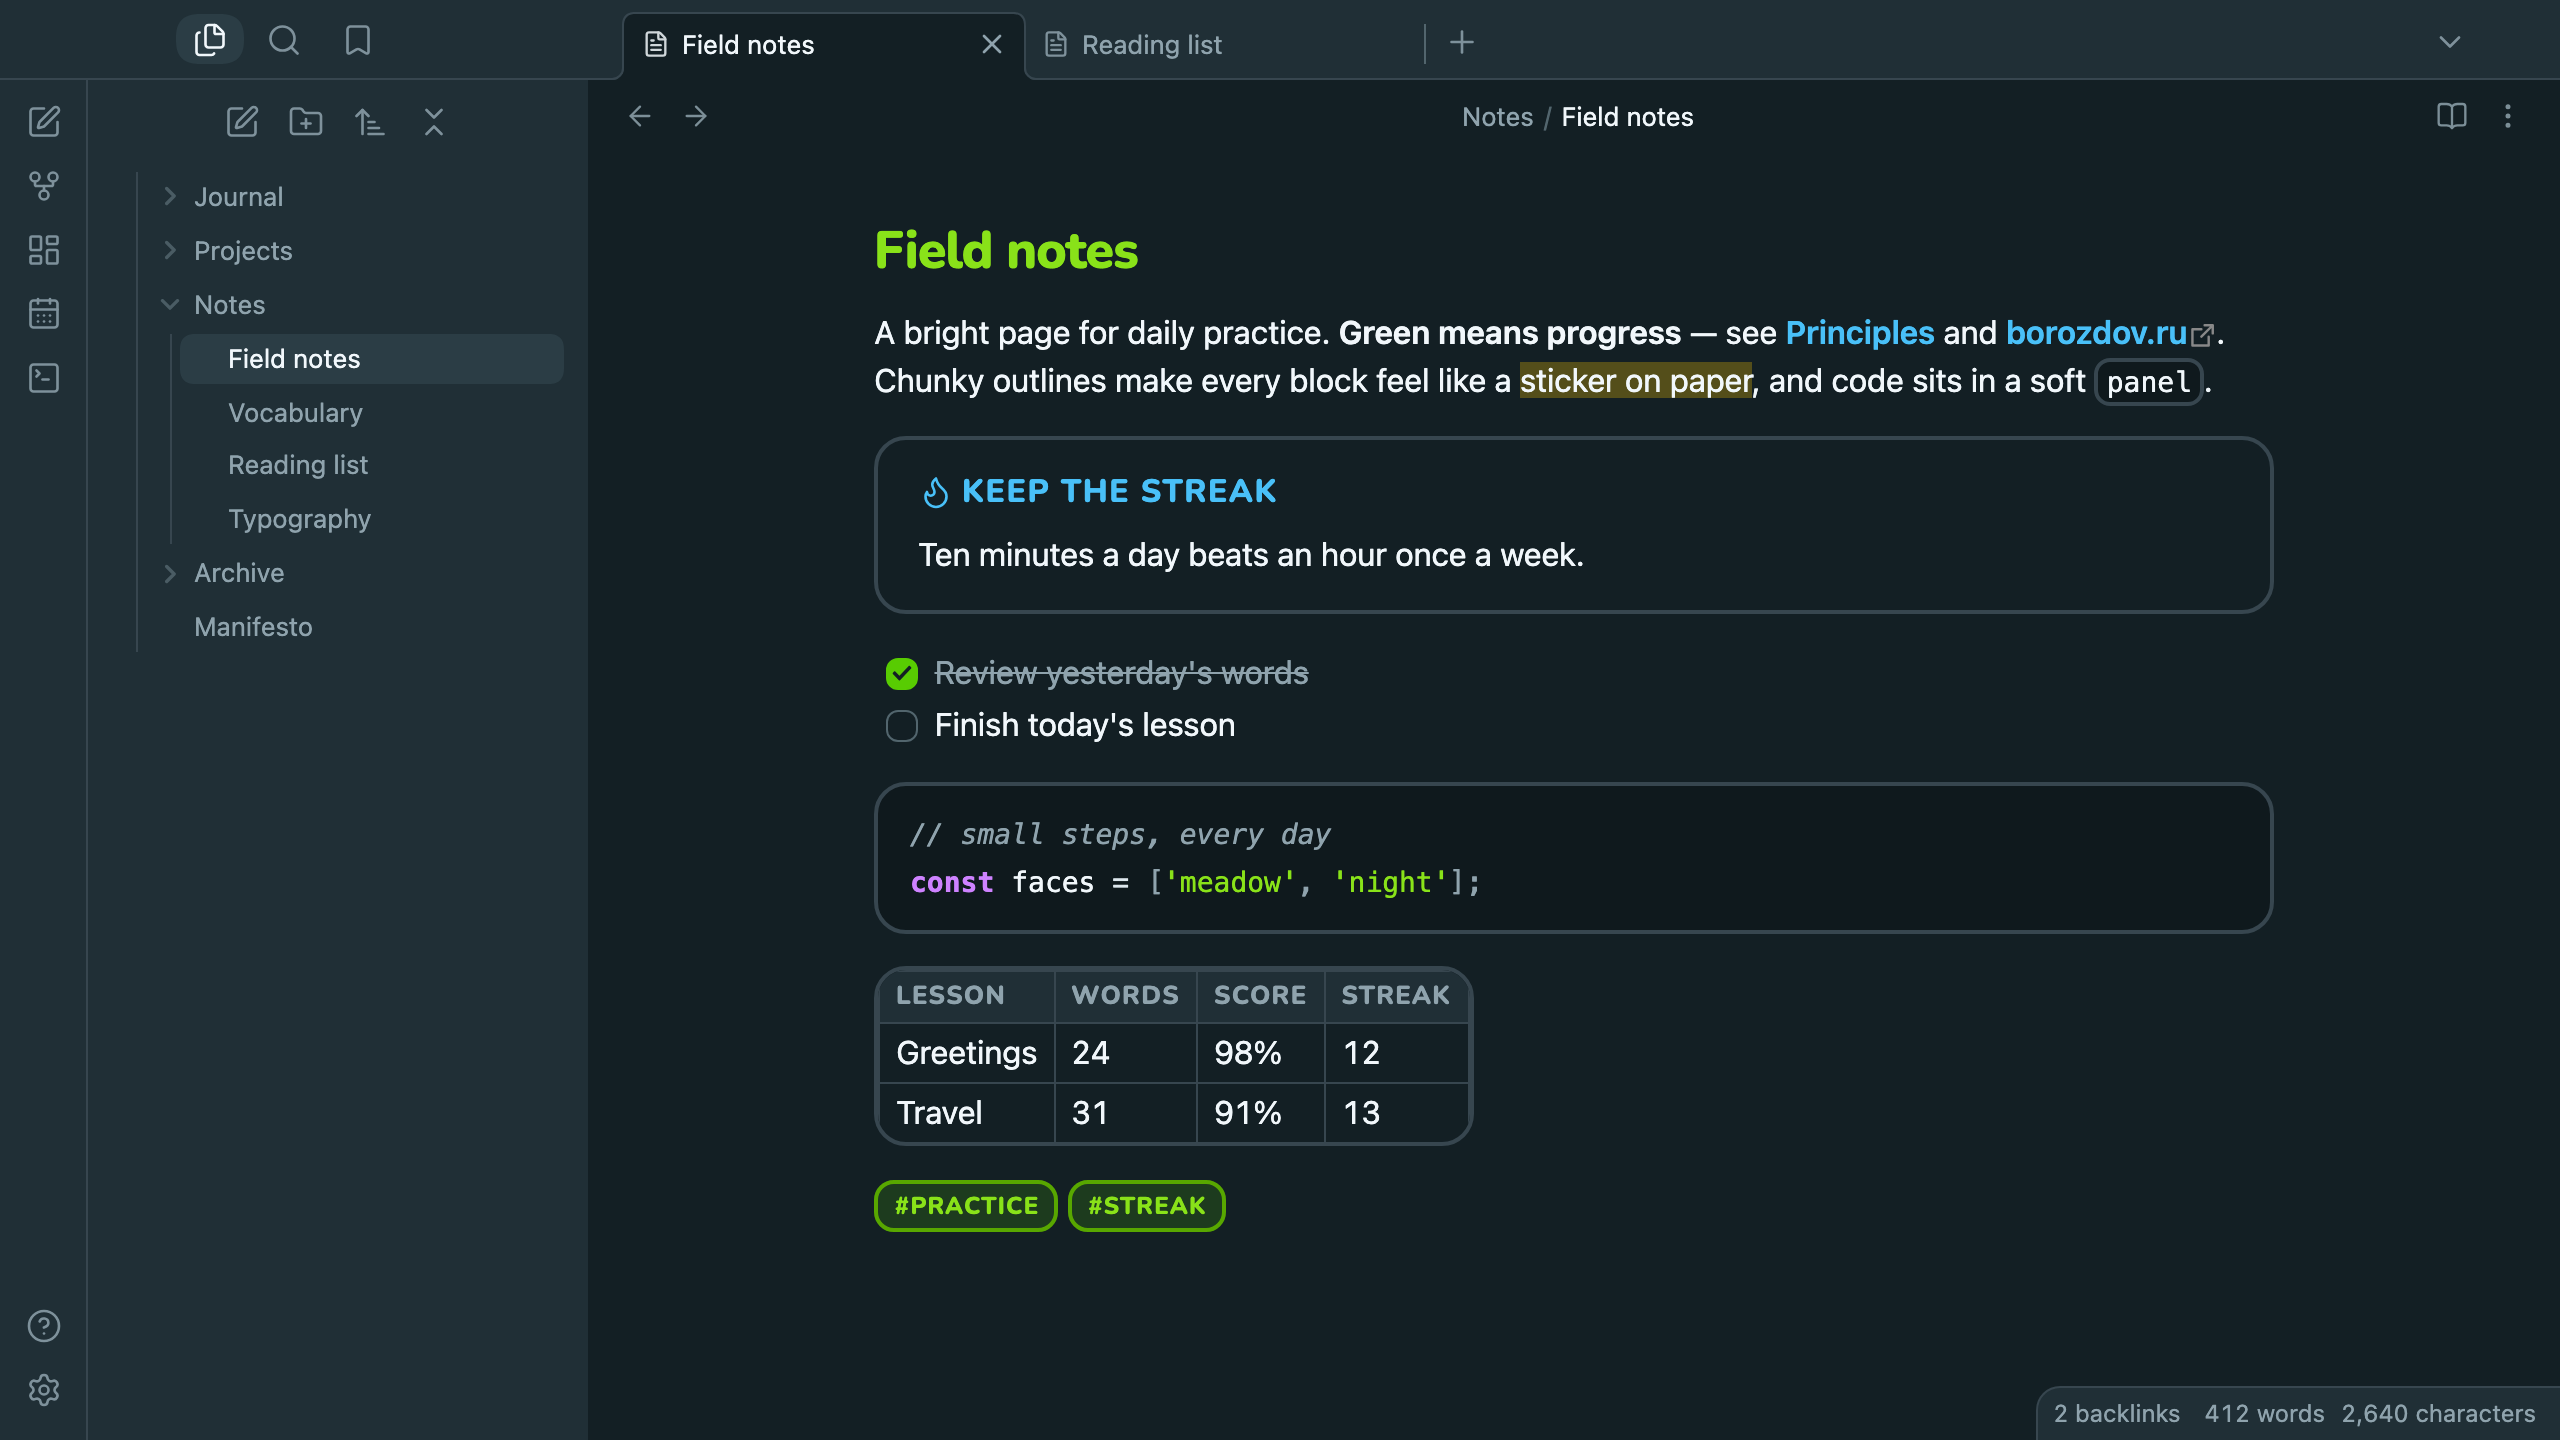Viewport: 2560px width, 1440px height.
Task: Click the SCORE table header
Action: [1260, 995]
